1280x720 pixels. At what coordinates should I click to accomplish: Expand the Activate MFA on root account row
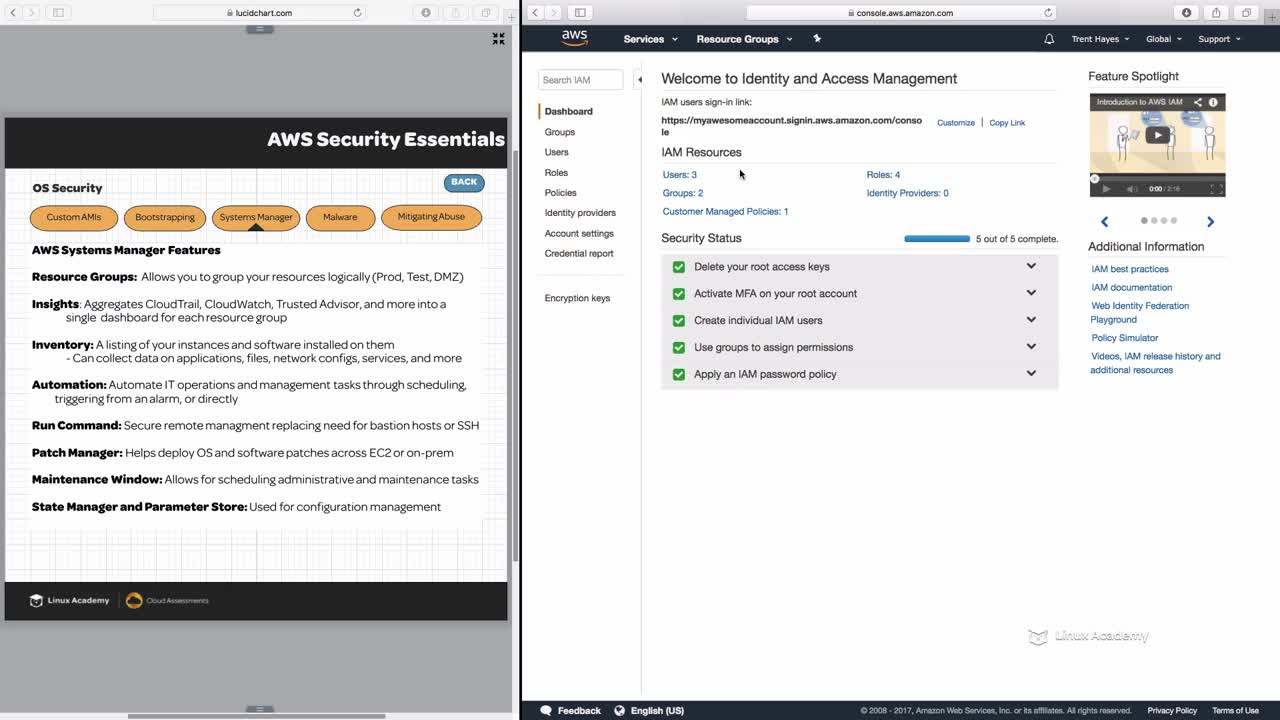pos(1031,293)
